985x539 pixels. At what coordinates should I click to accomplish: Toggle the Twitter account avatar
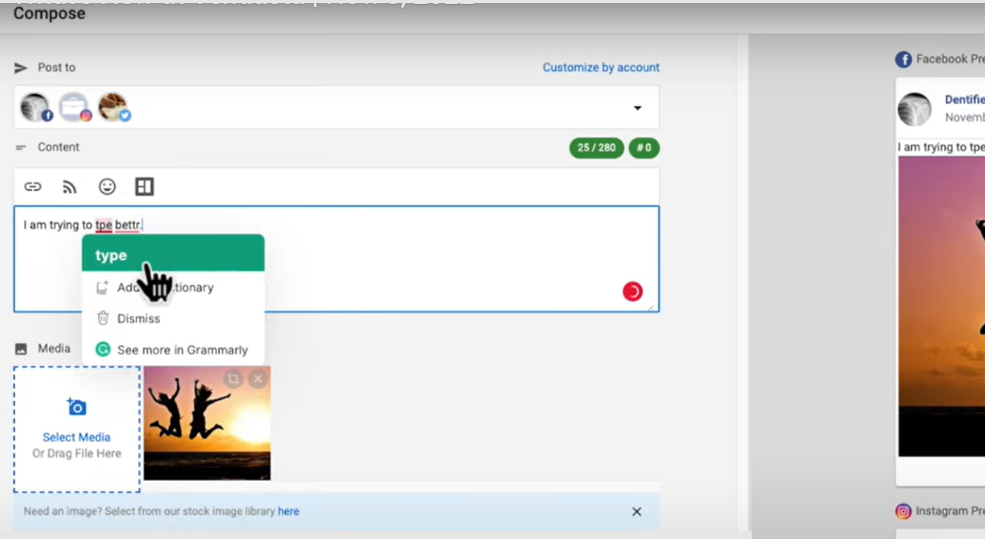click(x=113, y=107)
